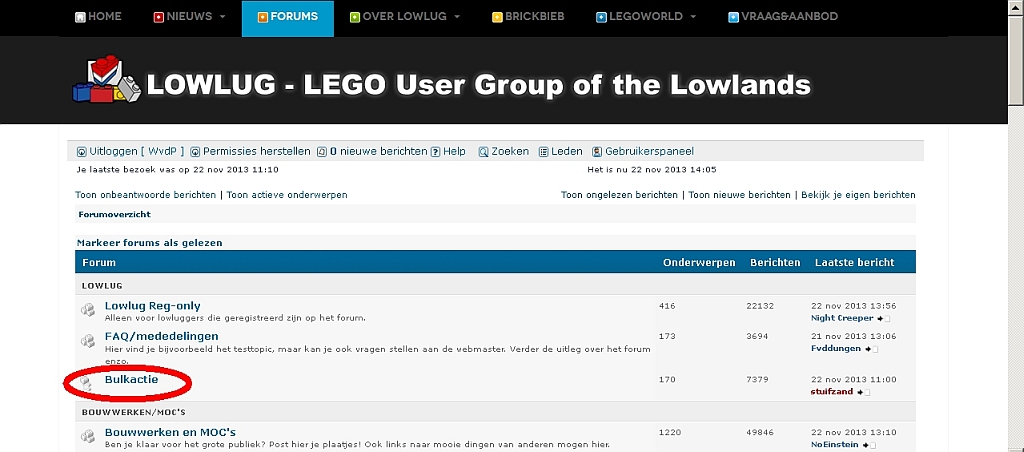Click the nieuwe berichten icon
Screen dimensions: 1024x452
tap(322, 152)
